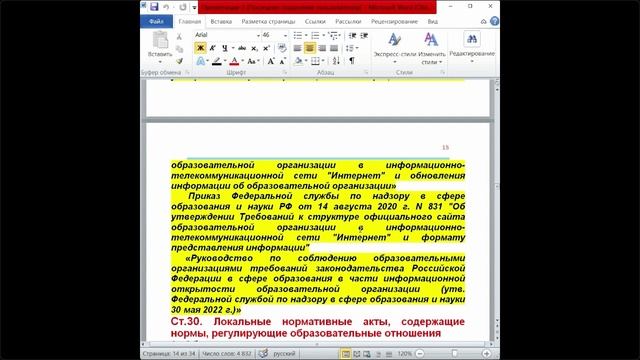Toggle strikethrough abc formatting
The width and height of the screenshot is (640, 360).
(242, 48)
